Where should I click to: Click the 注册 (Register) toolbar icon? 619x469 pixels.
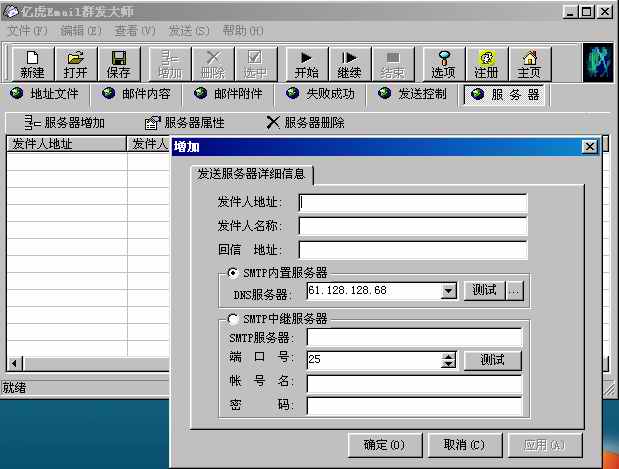pyautogui.click(x=486, y=64)
